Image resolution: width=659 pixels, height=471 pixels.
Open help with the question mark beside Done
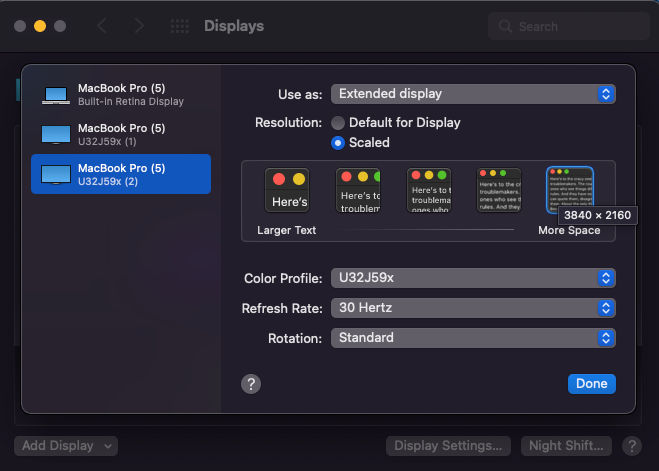point(251,384)
